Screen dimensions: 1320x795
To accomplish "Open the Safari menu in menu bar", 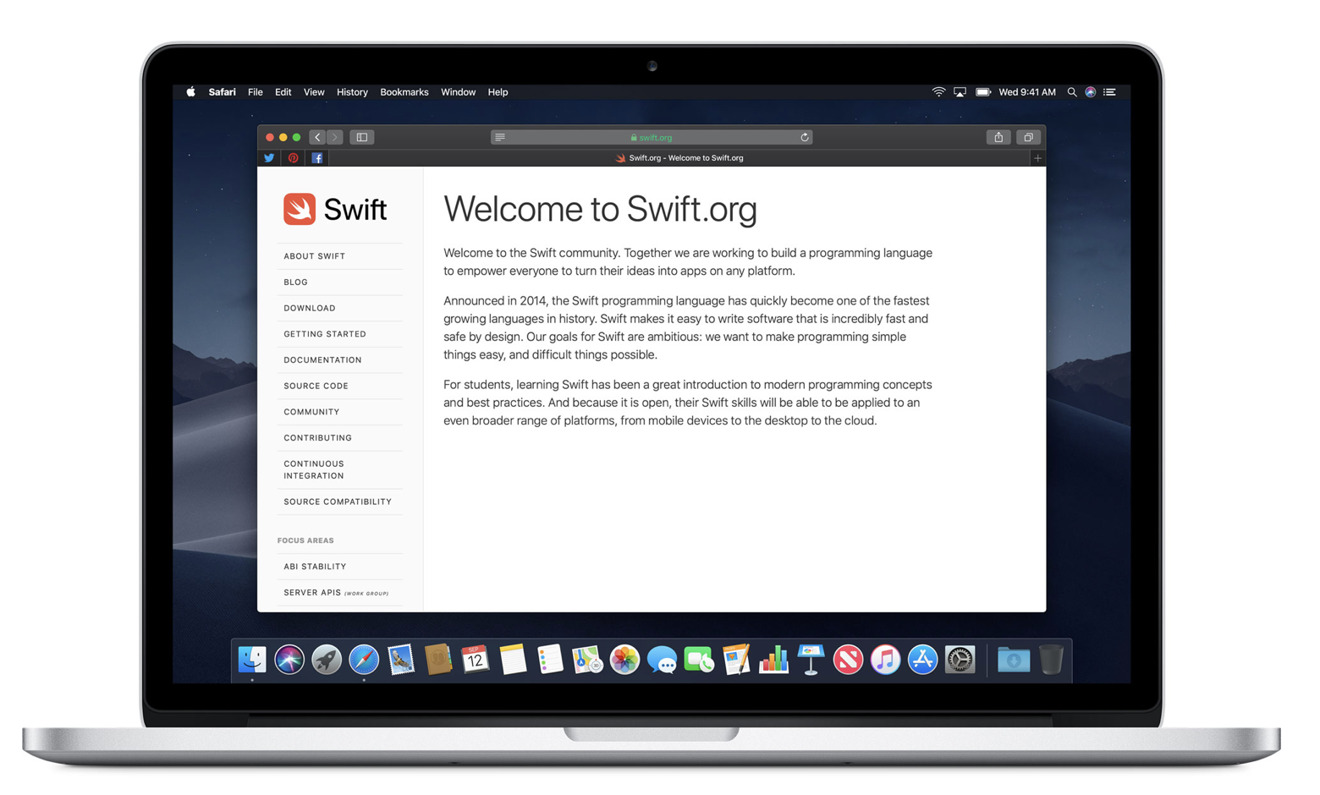I will 222,92.
